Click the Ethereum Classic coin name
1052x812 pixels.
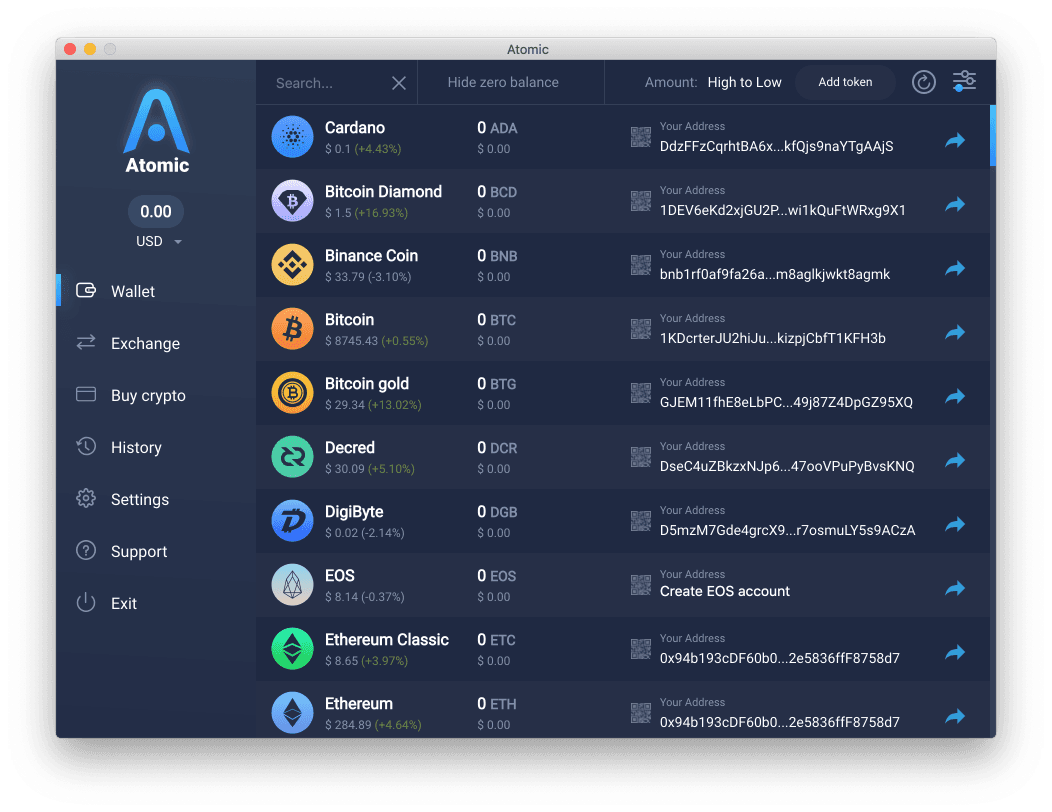pyautogui.click(x=386, y=640)
